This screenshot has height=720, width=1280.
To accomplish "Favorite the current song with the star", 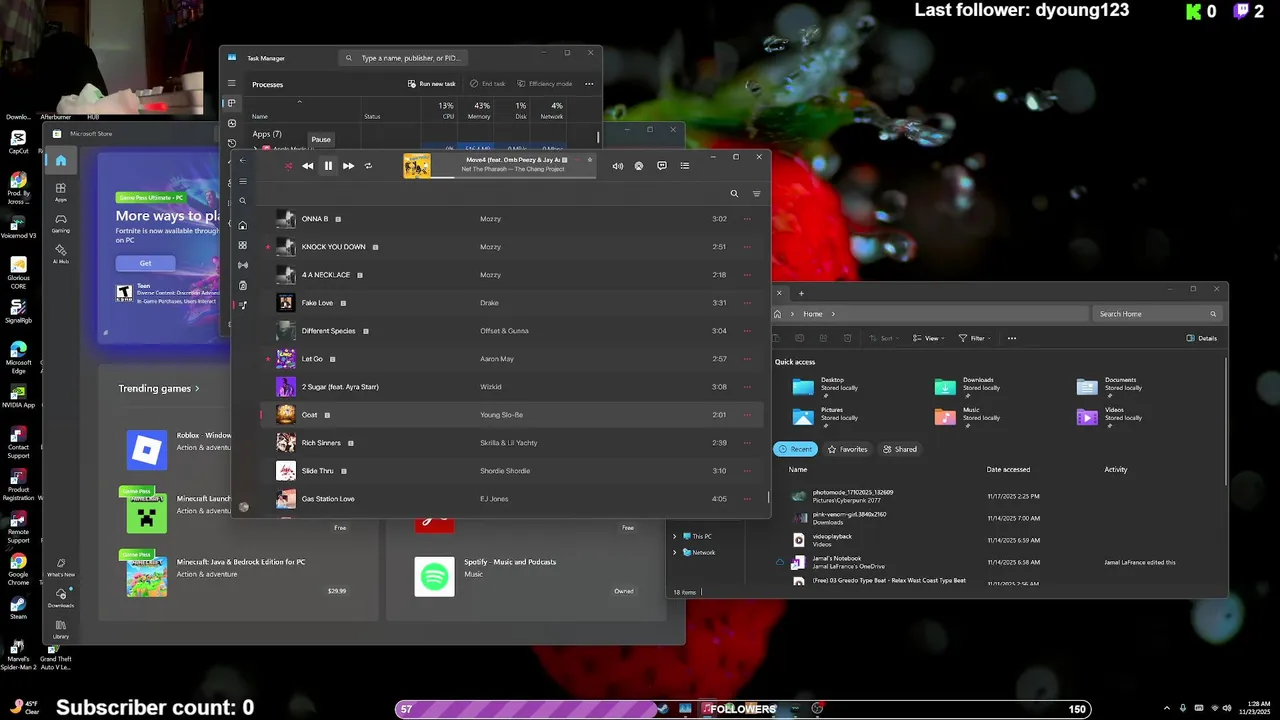I will pyautogui.click(x=590, y=160).
